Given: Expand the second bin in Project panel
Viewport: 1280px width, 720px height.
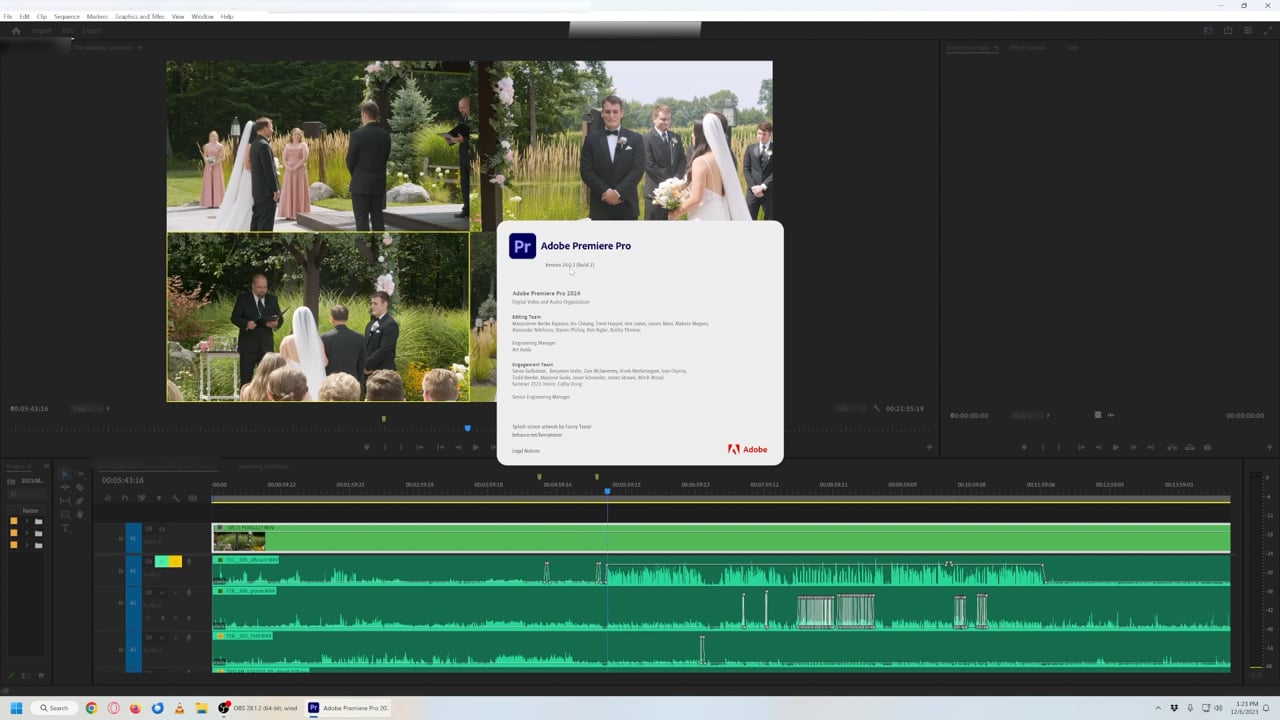Looking at the screenshot, I should [x=27, y=533].
